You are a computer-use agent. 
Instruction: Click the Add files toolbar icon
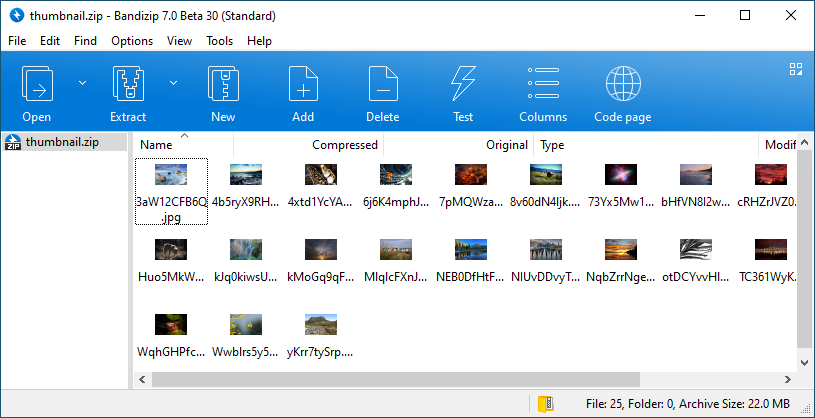click(x=303, y=84)
